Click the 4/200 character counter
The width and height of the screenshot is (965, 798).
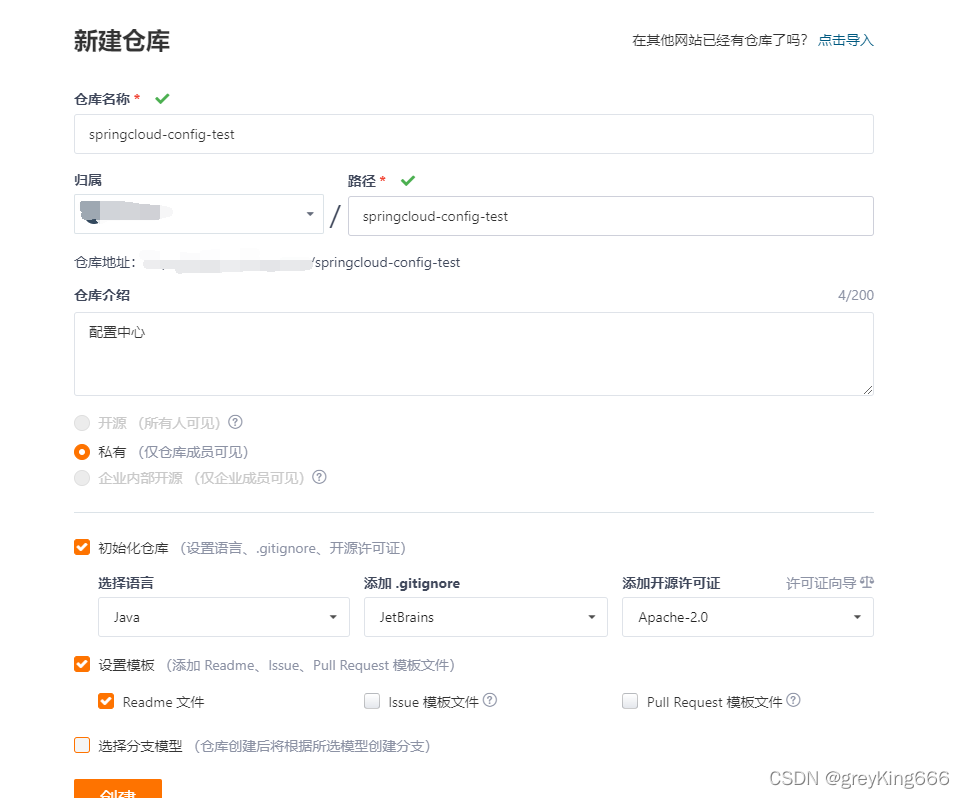click(855, 295)
